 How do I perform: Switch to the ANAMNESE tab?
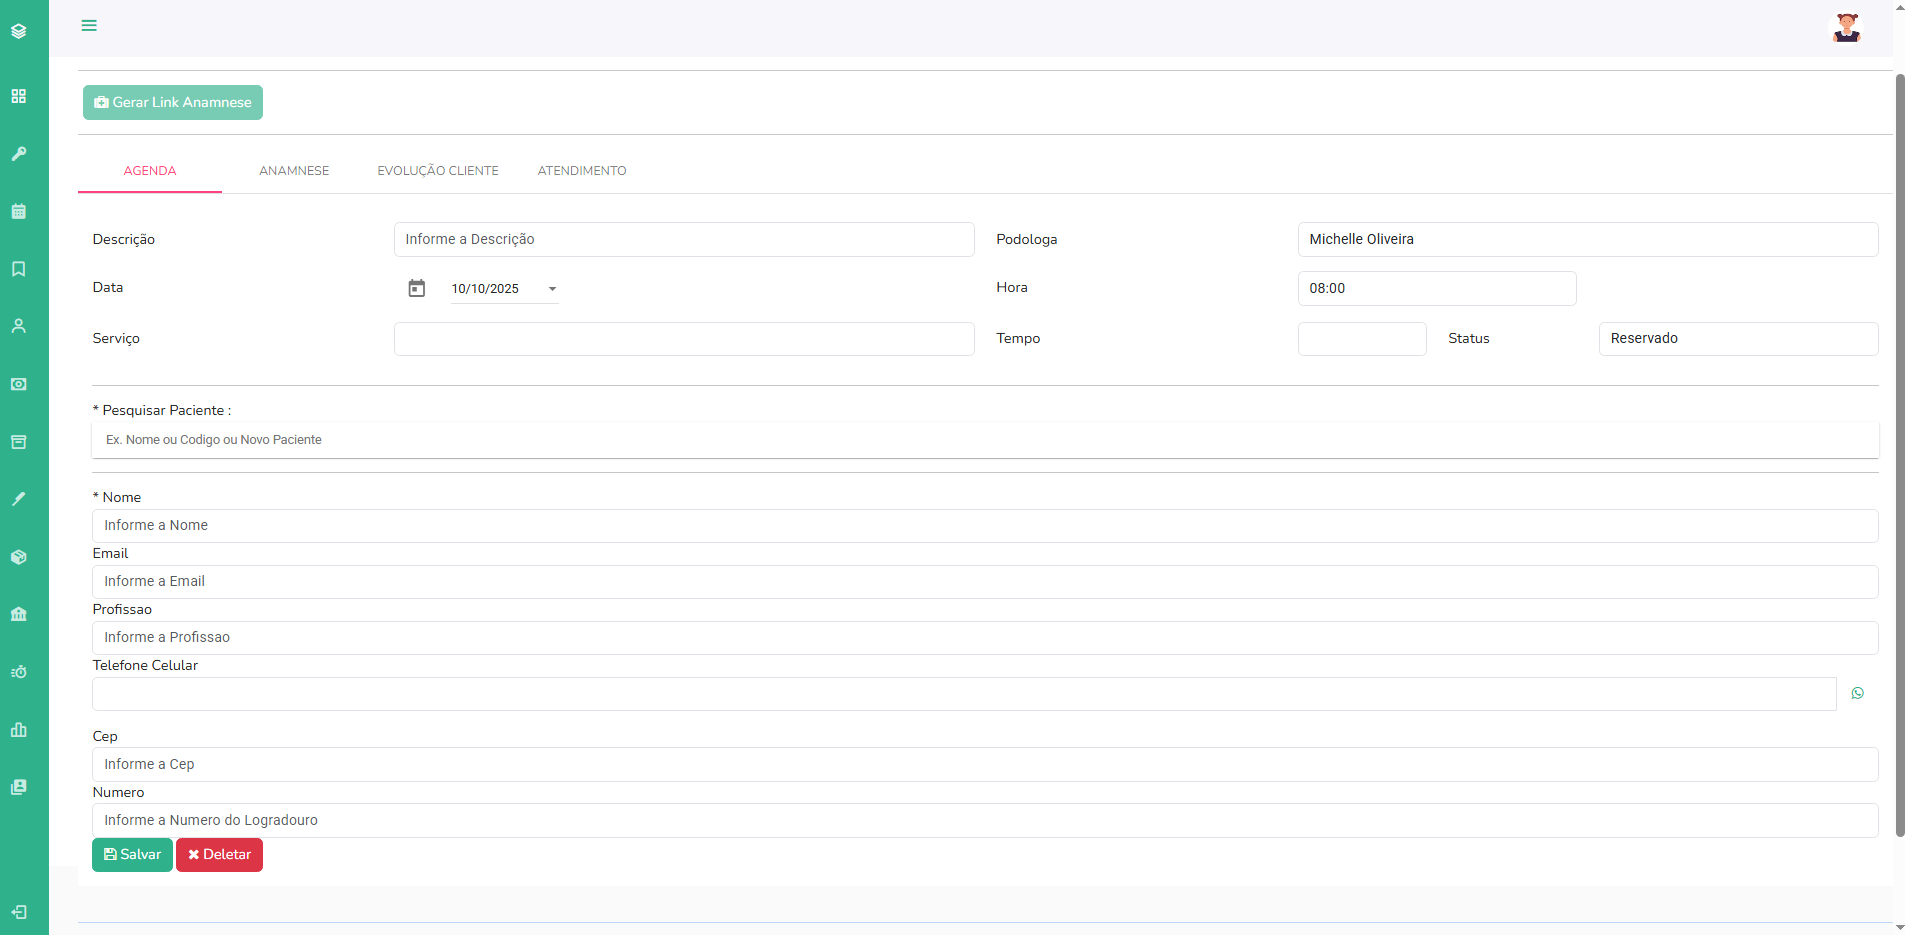tap(294, 171)
